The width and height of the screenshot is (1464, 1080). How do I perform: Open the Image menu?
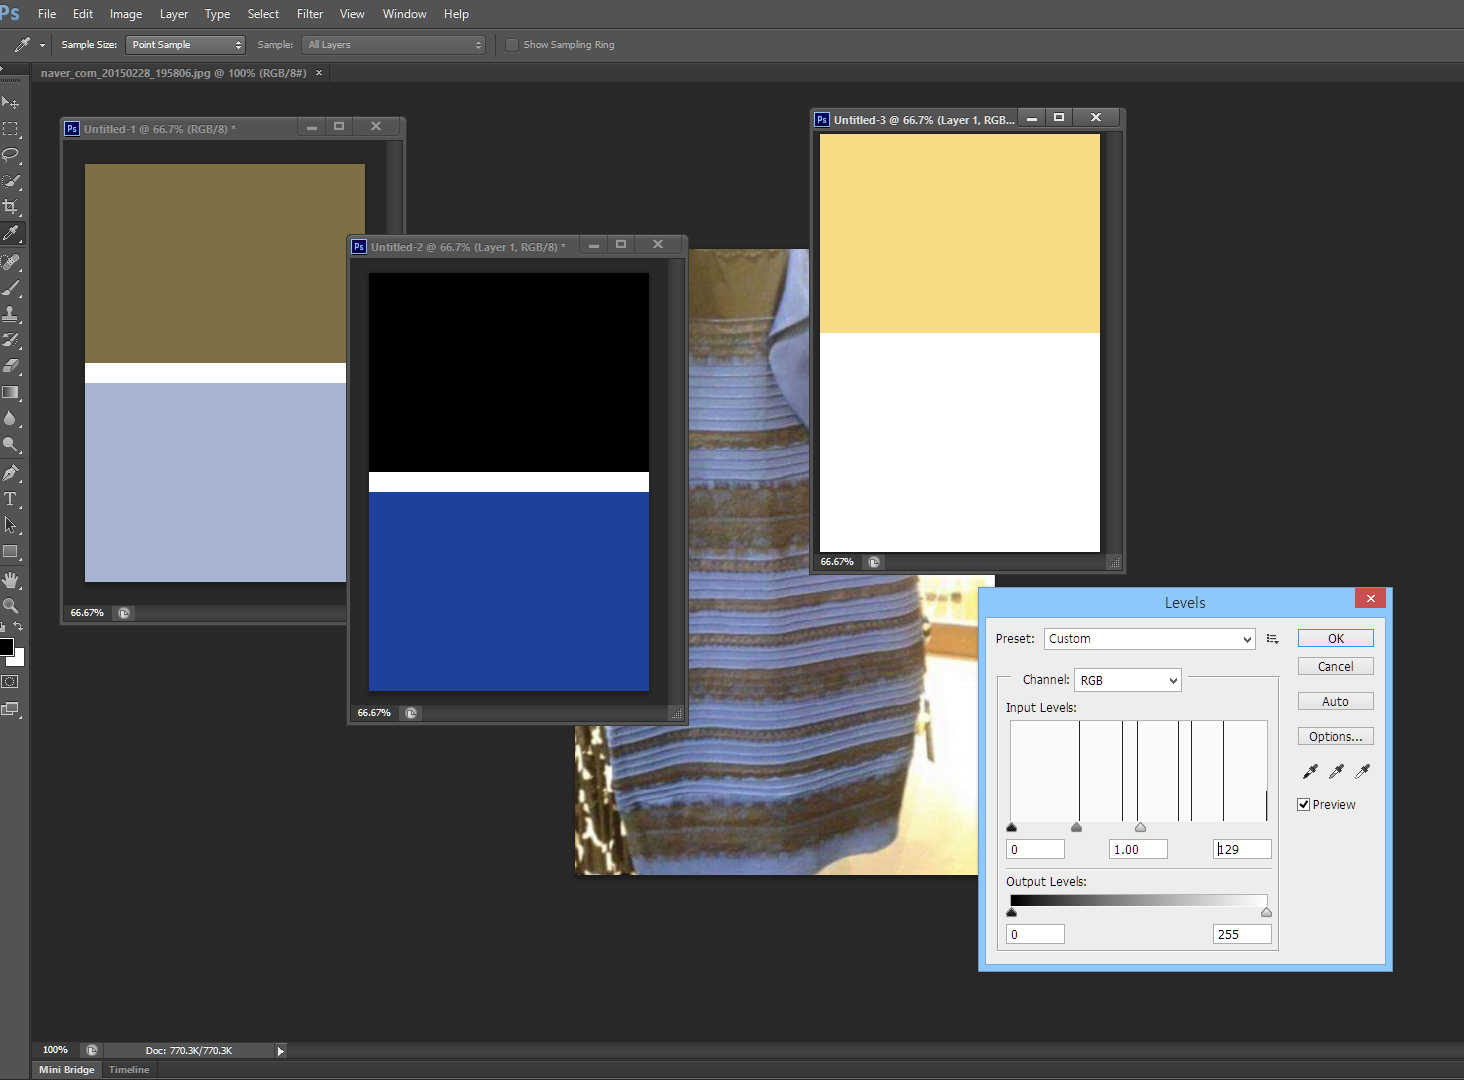(x=126, y=14)
